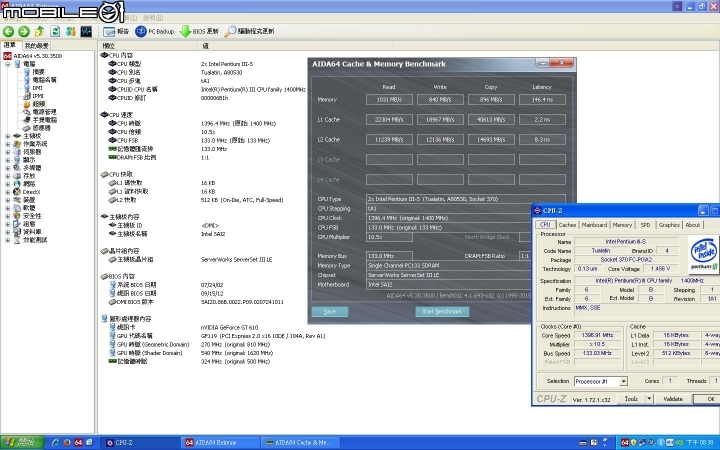The height and width of the screenshot is (450, 720).
Task: Click the PC Backup toolbar button
Action: point(155,31)
